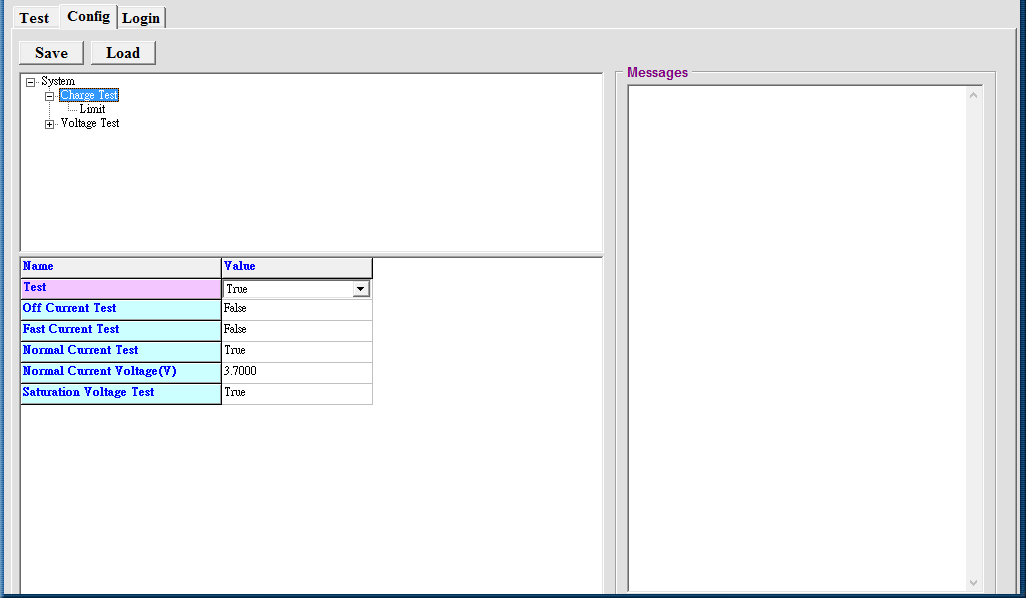Image resolution: width=1026 pixels, height=598 pixels.
Task: Open the Test value dropdown arrow
Action: (361, 289)
